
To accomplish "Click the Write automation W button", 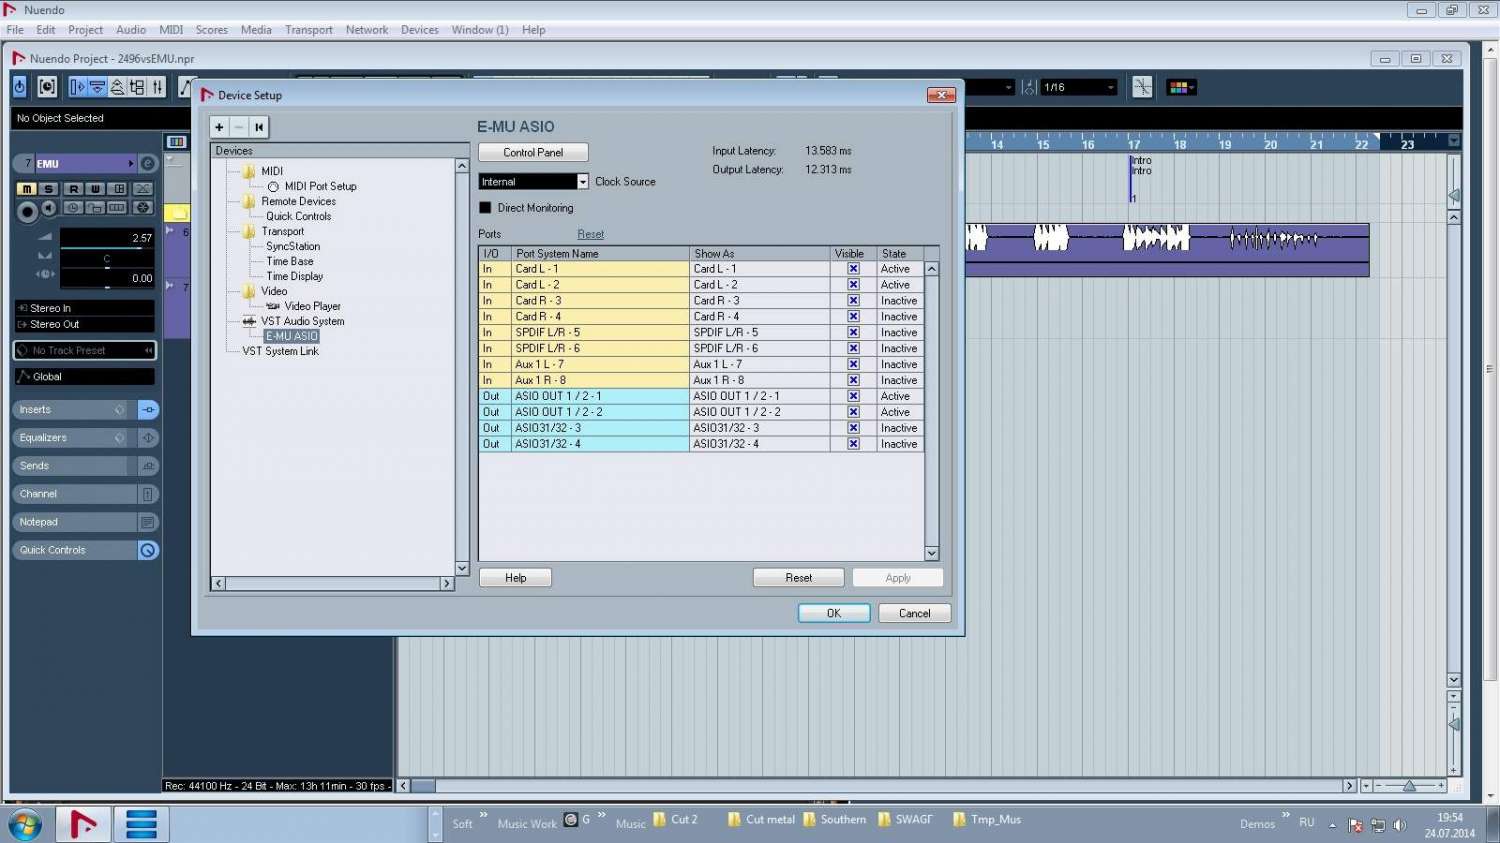I will (95, 189).
